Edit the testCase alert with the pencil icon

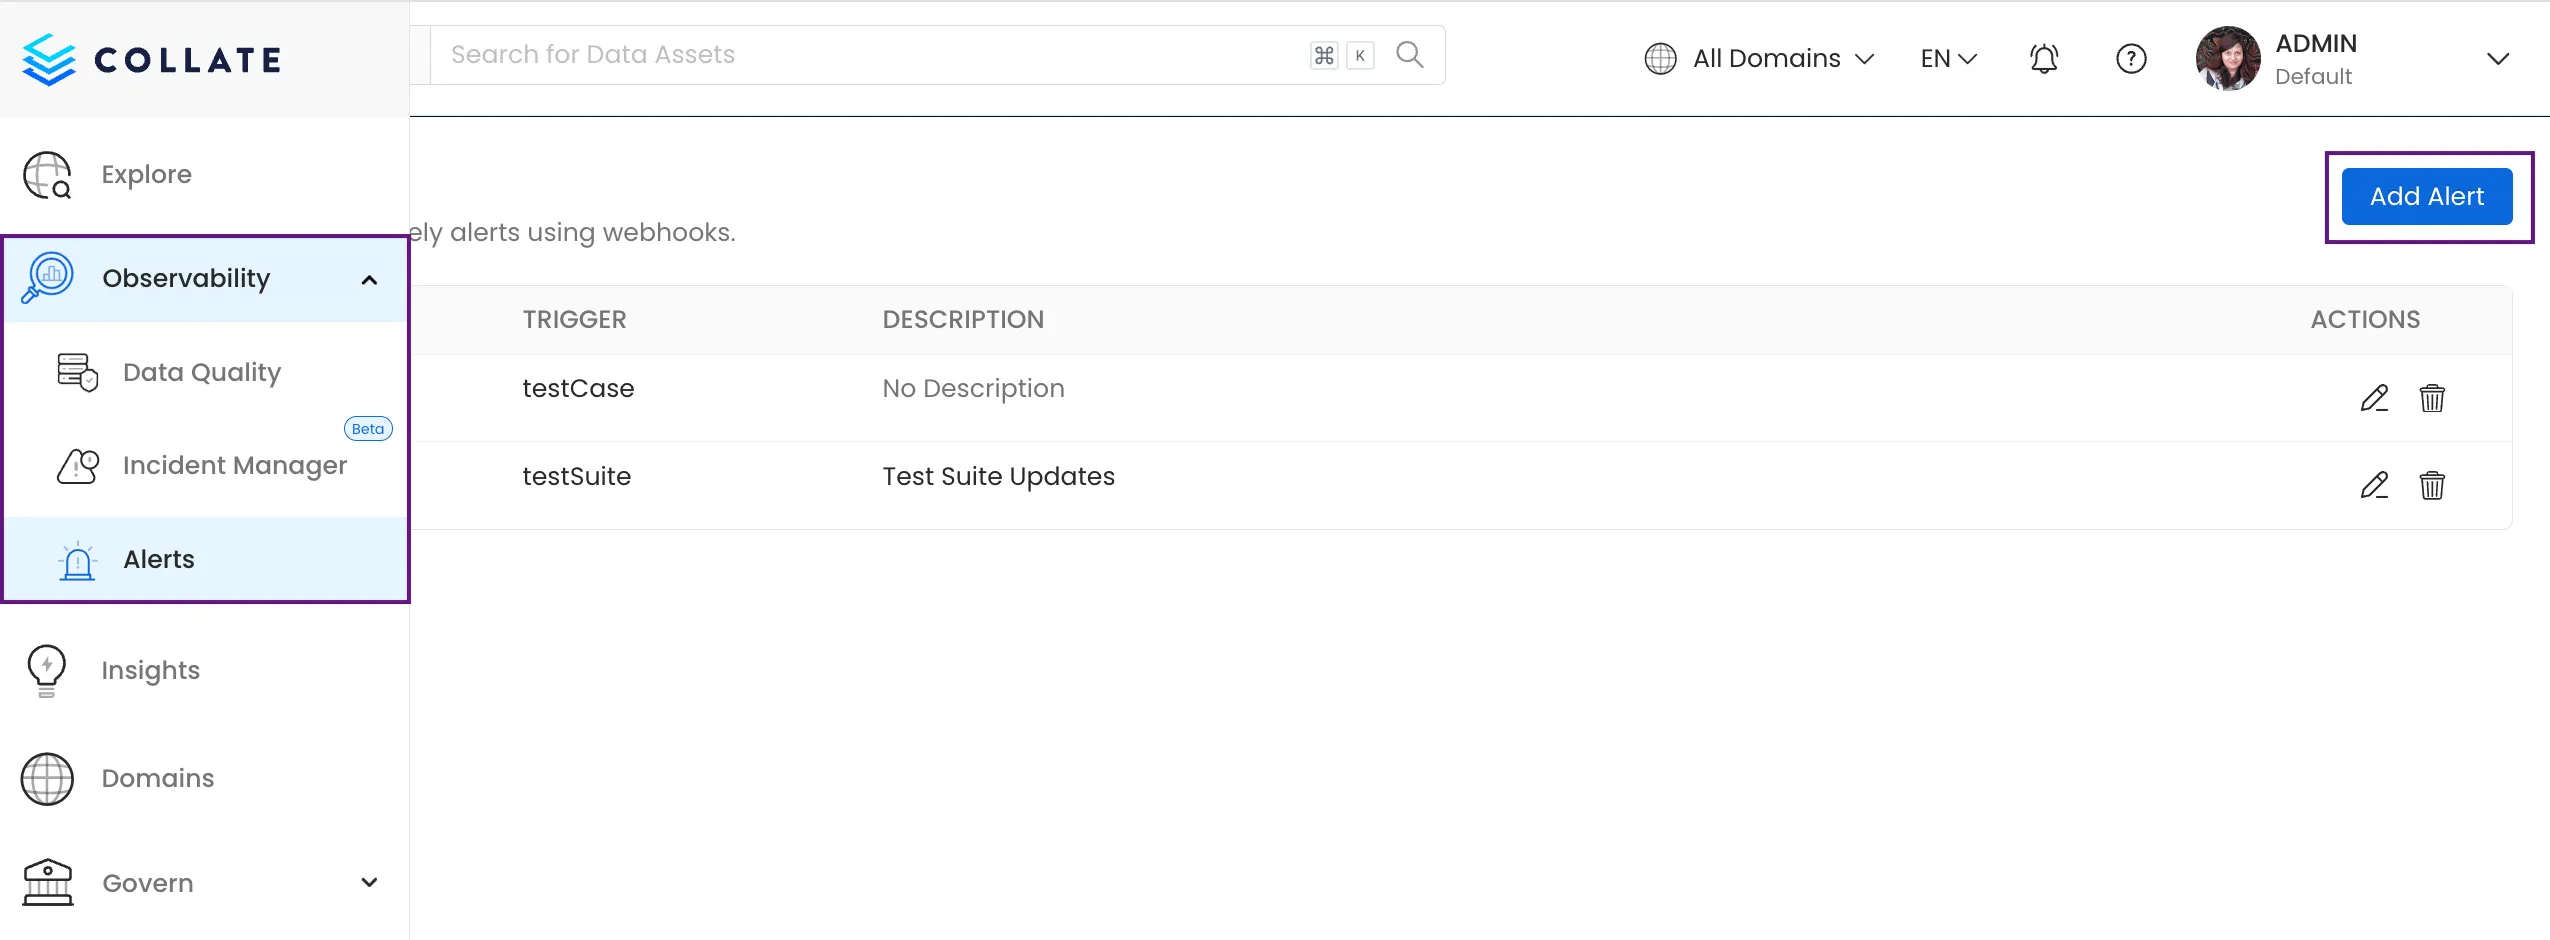click(2375, 397)
